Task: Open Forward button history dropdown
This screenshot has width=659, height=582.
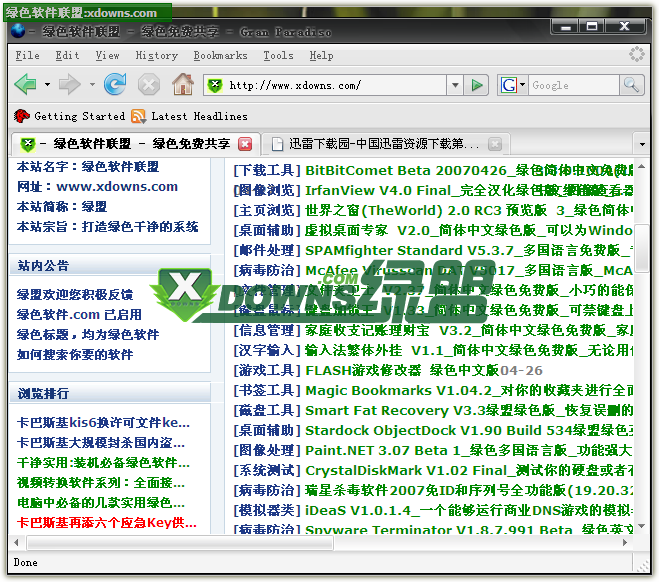Action: [x=92, y=84]
